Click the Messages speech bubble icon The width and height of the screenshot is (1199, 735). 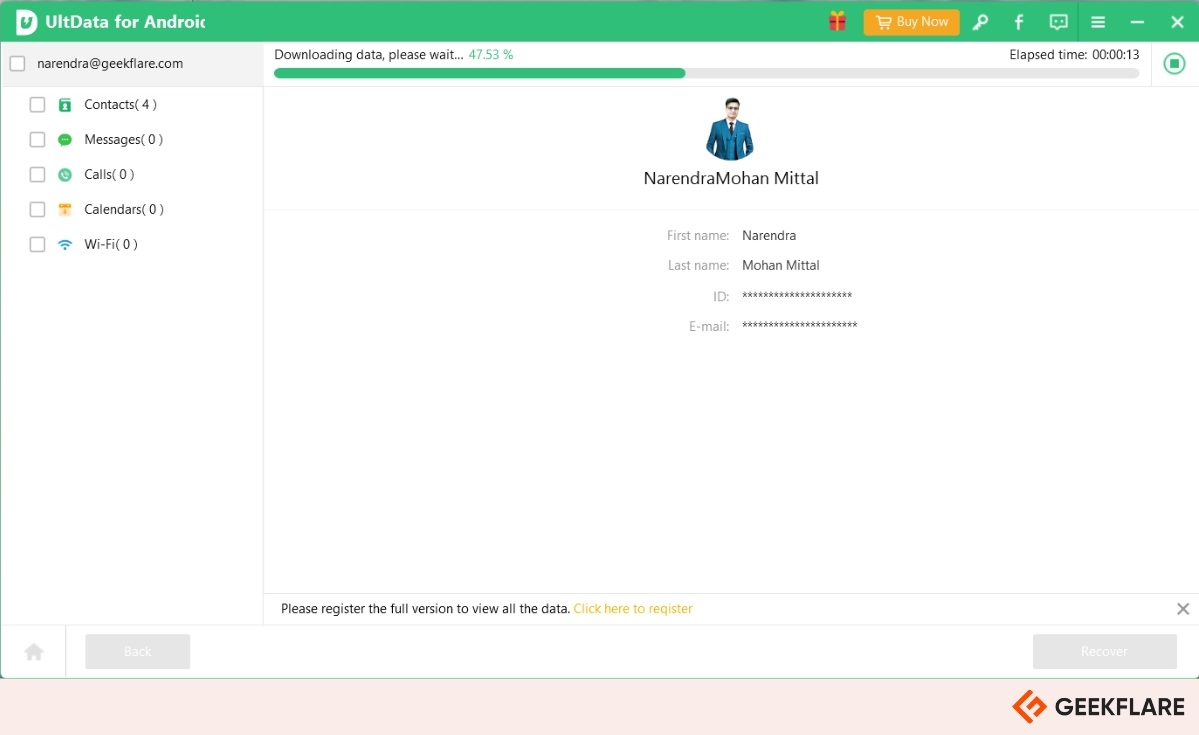click(x=65, y=140)
